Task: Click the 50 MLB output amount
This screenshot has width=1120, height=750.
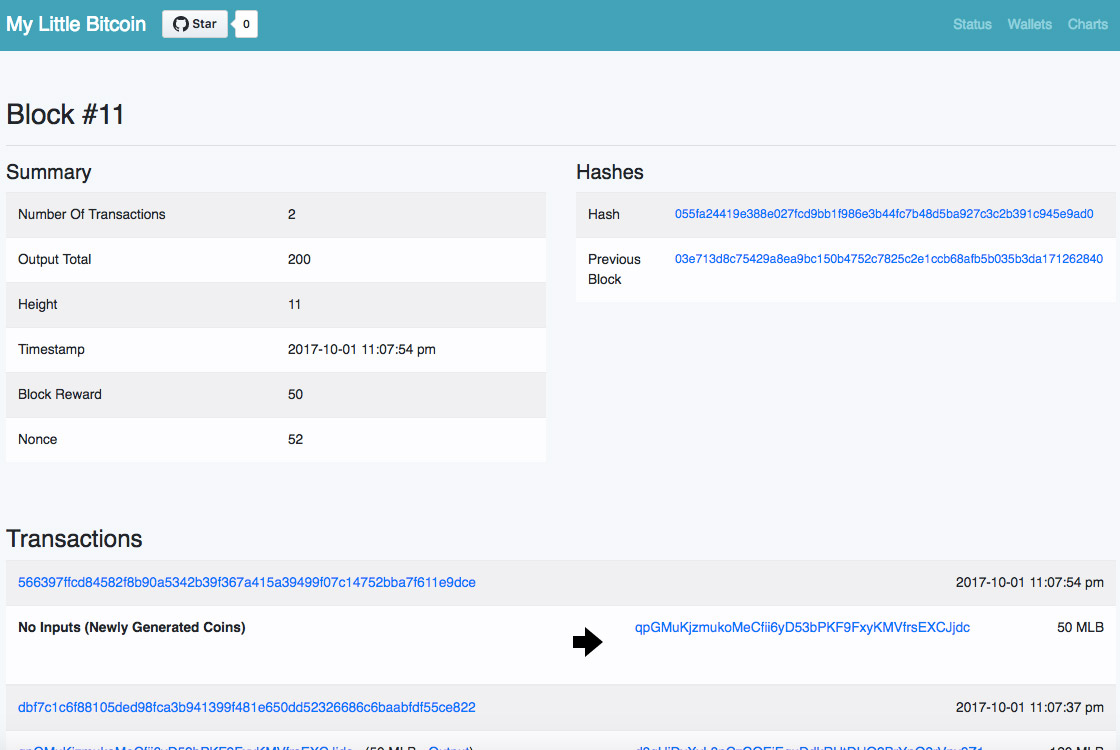Action: click(1080, 628)
